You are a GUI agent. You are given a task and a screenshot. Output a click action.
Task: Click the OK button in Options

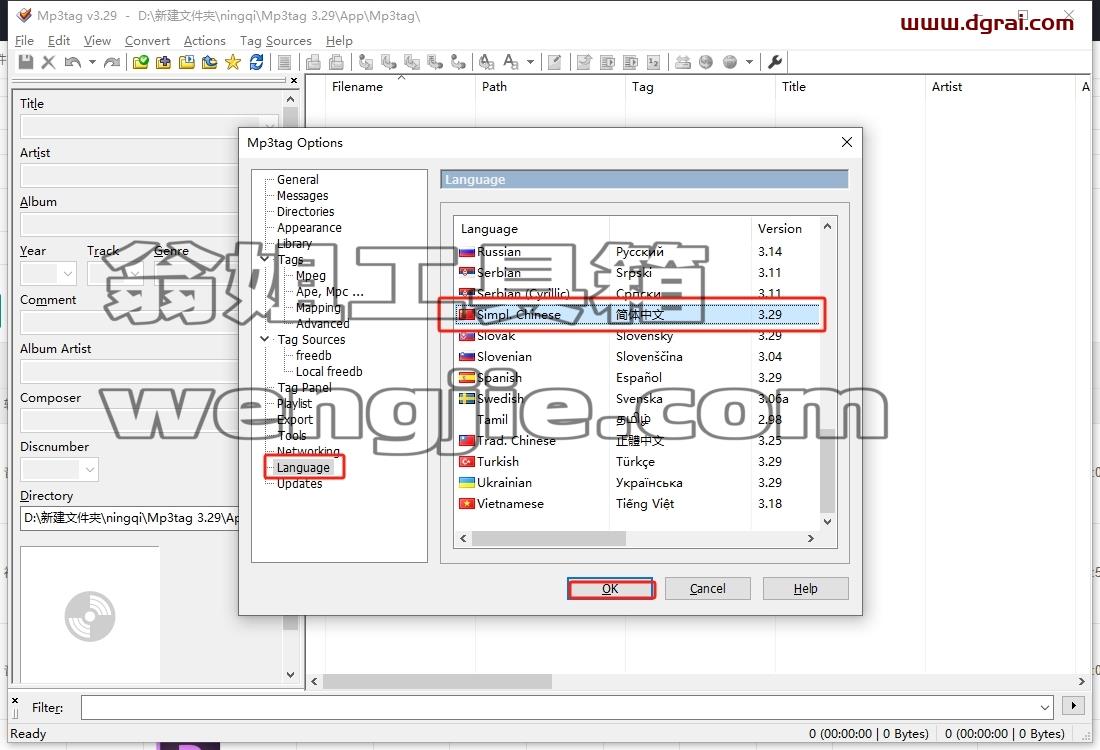610,589
